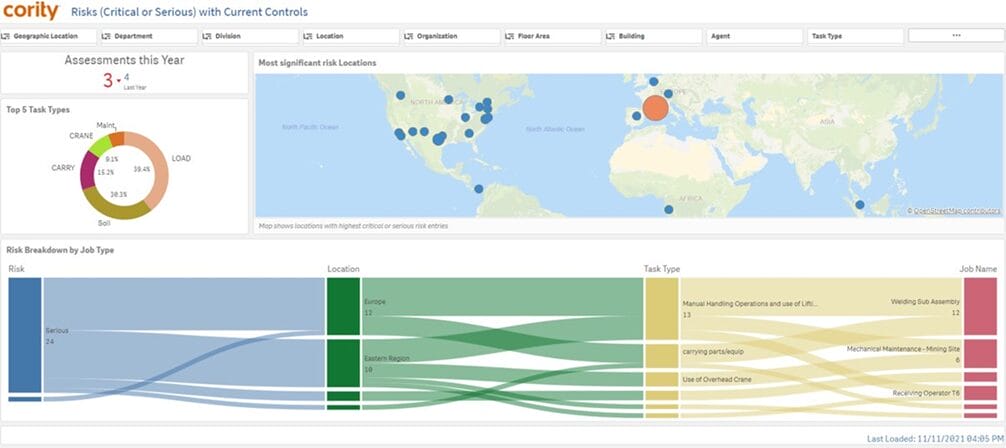Open the Geographic Location filter

point(49,36)
